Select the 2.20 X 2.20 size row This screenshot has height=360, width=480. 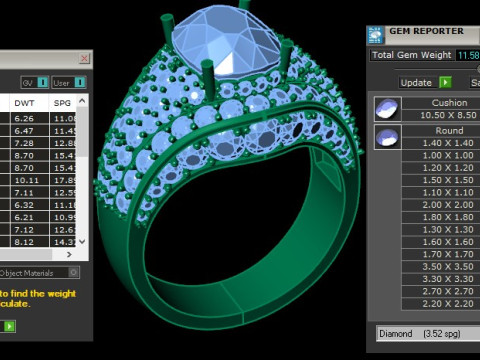[441, 304]
